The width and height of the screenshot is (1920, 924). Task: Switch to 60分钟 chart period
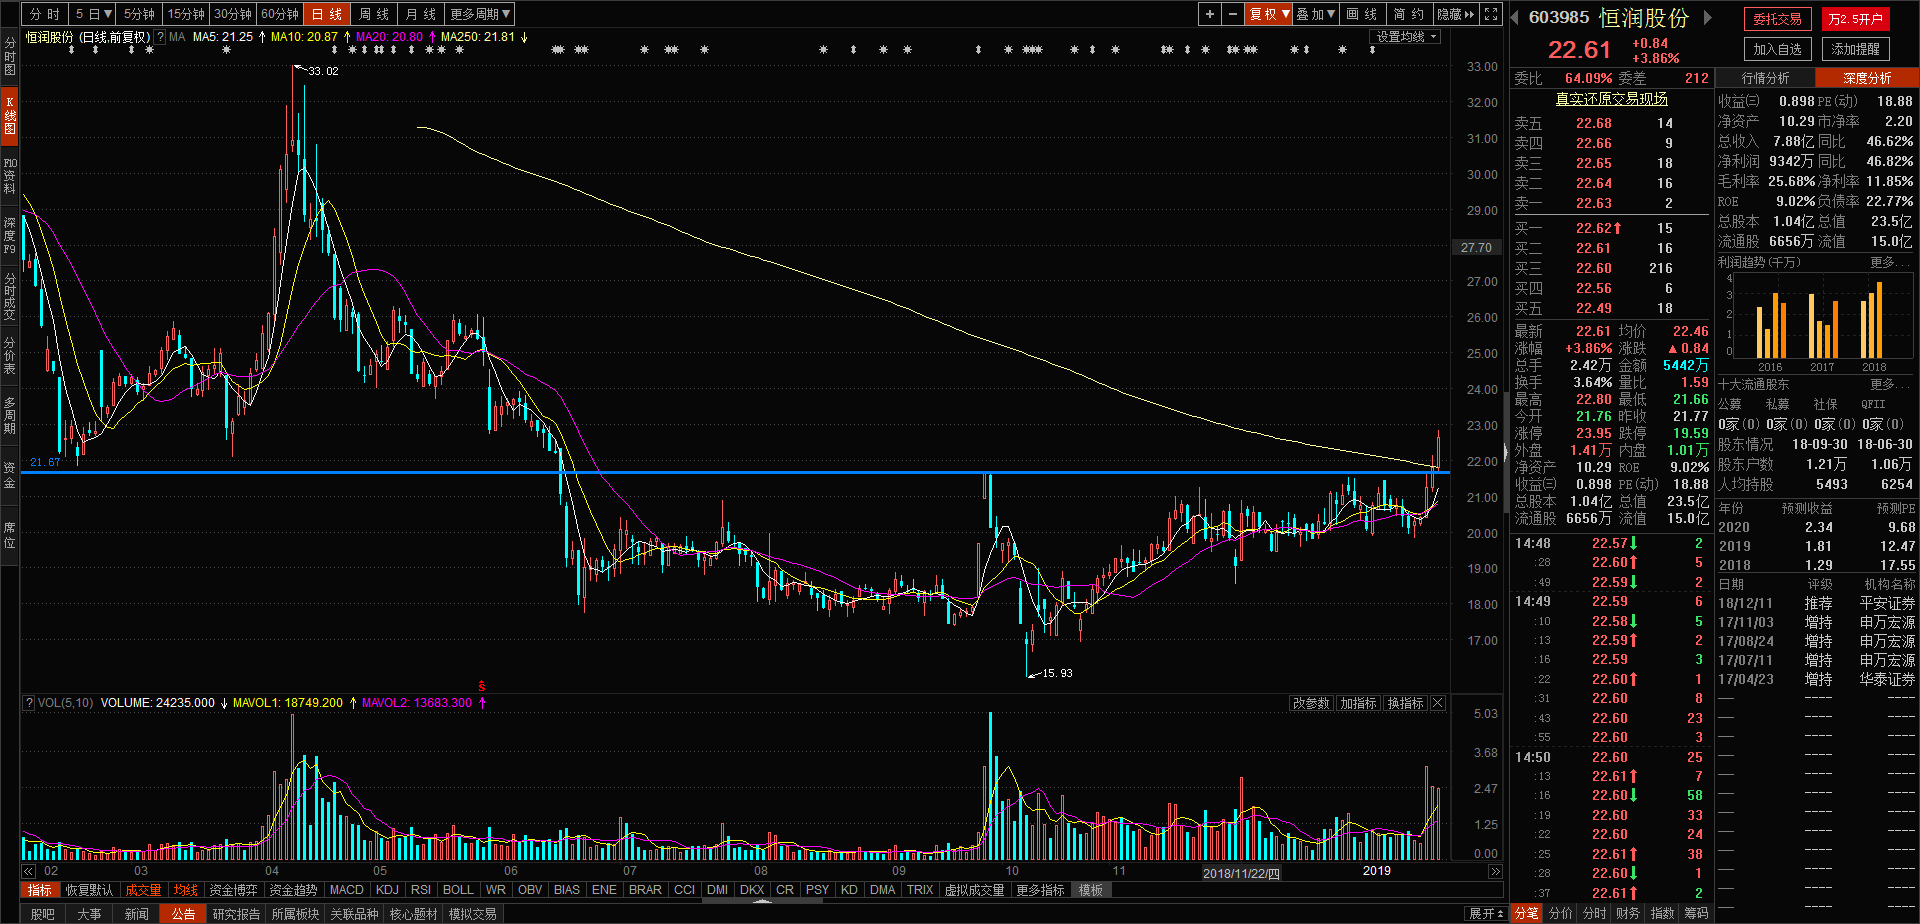[x=280, y=14]
